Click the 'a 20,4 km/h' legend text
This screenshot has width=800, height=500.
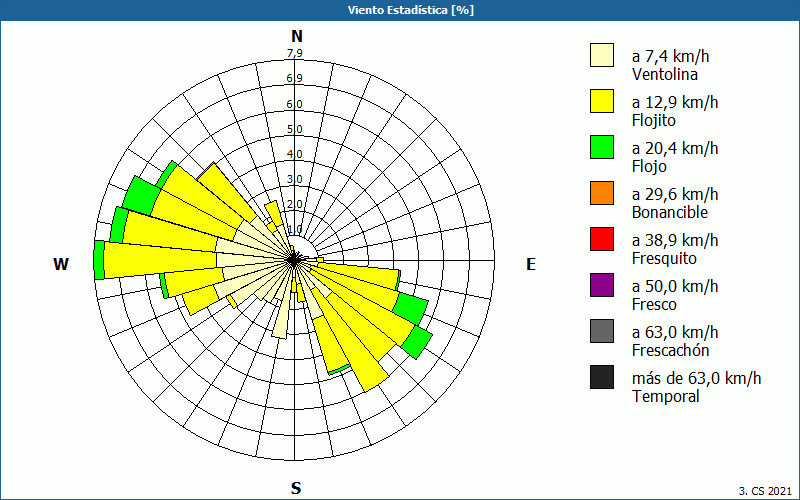pos(675,148)
